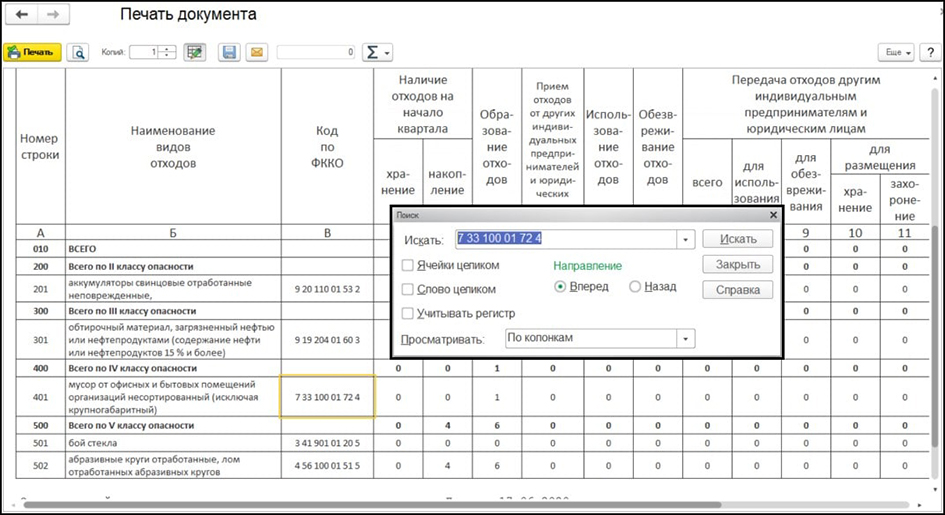The height and width of the screenshot is (515, 945).
Task: Expand the "Искать" search history dropdown
Action: coord(685,239)
